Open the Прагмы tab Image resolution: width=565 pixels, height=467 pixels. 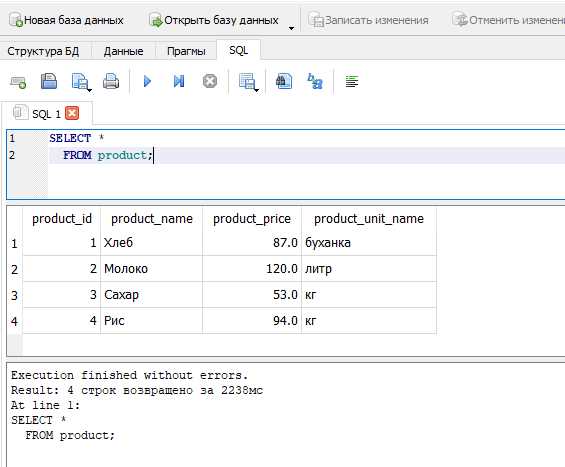click(x=186, y=51)
